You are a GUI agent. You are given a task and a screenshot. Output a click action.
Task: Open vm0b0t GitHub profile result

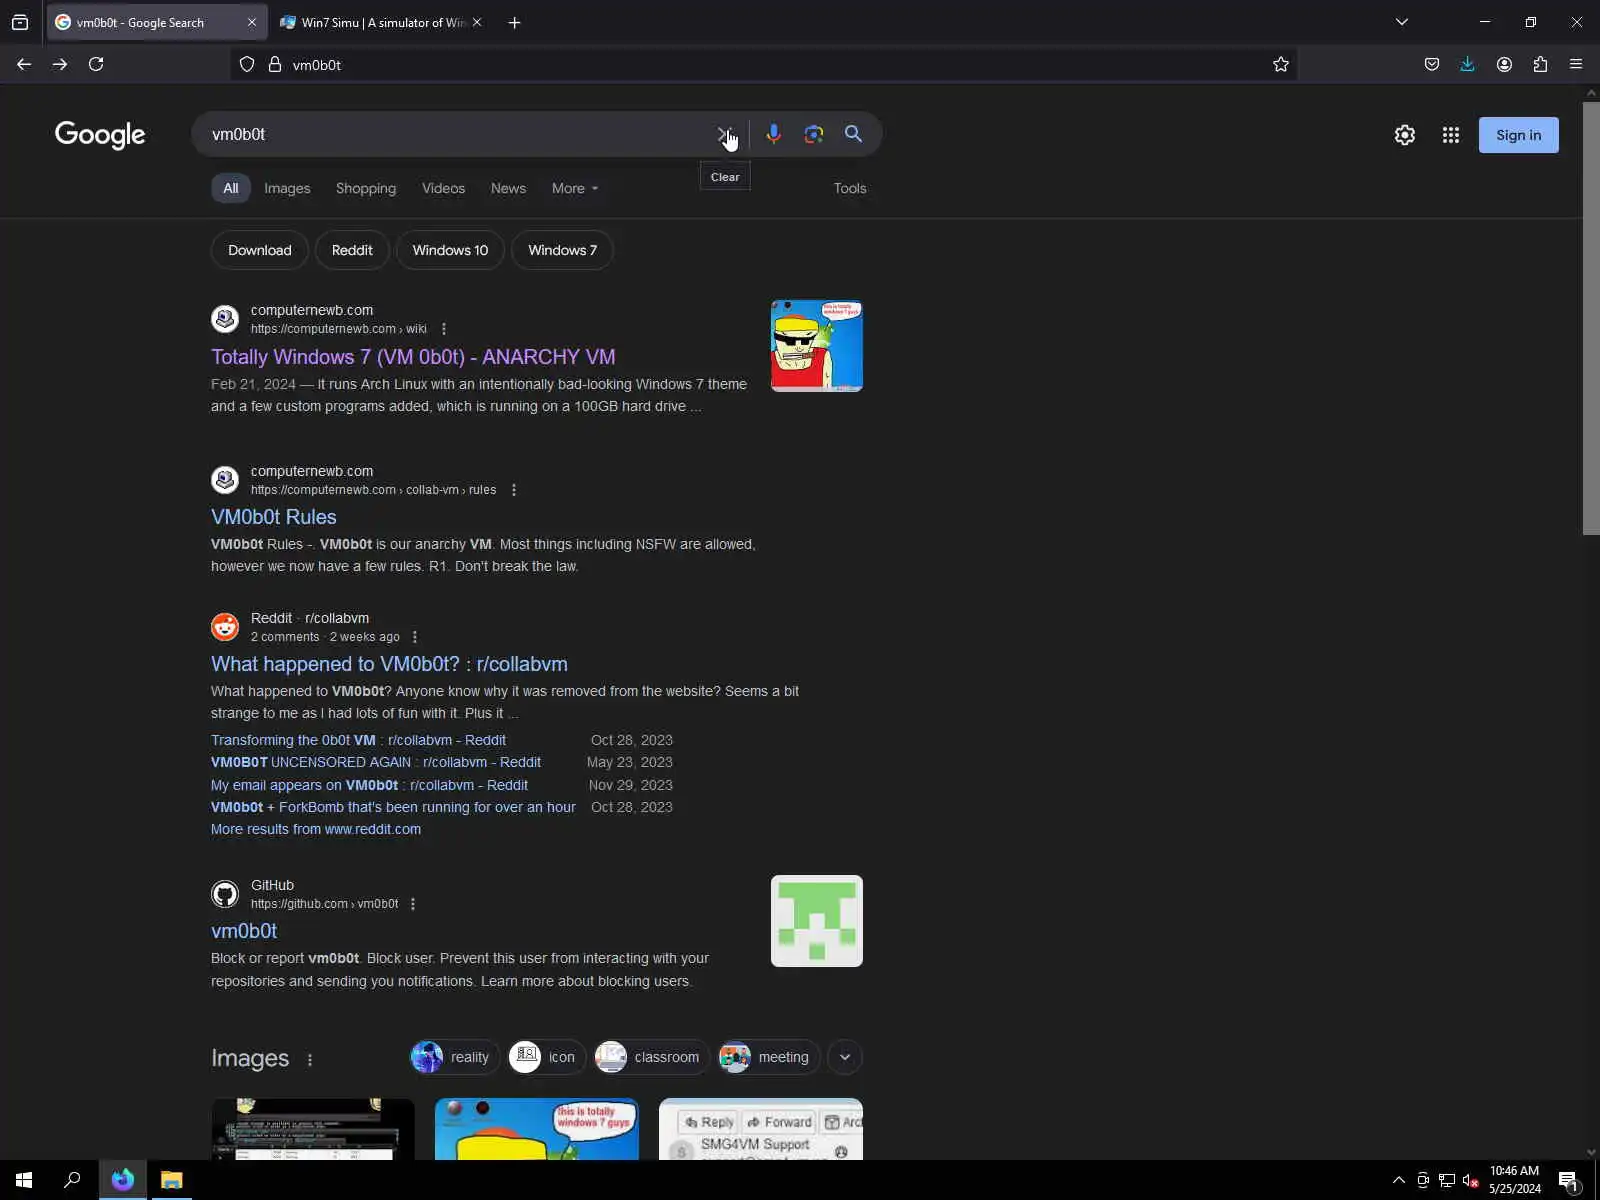click(244, 931)
